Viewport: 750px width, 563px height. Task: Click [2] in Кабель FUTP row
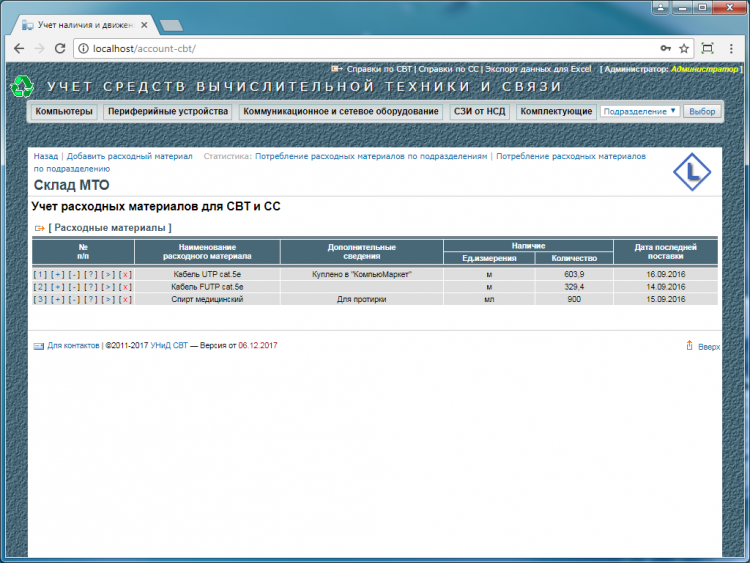(40, 287)
